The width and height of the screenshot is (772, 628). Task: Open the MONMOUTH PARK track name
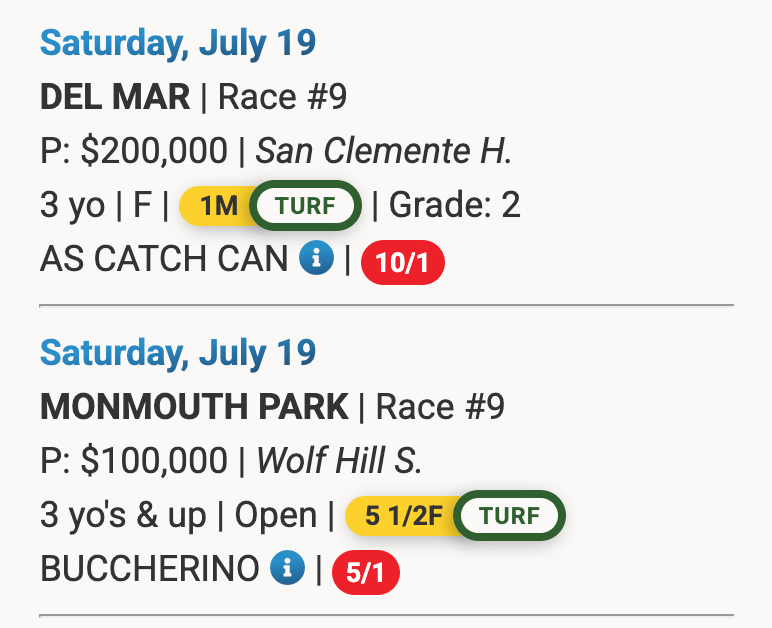pyautogui.click(x=194, y=407)
